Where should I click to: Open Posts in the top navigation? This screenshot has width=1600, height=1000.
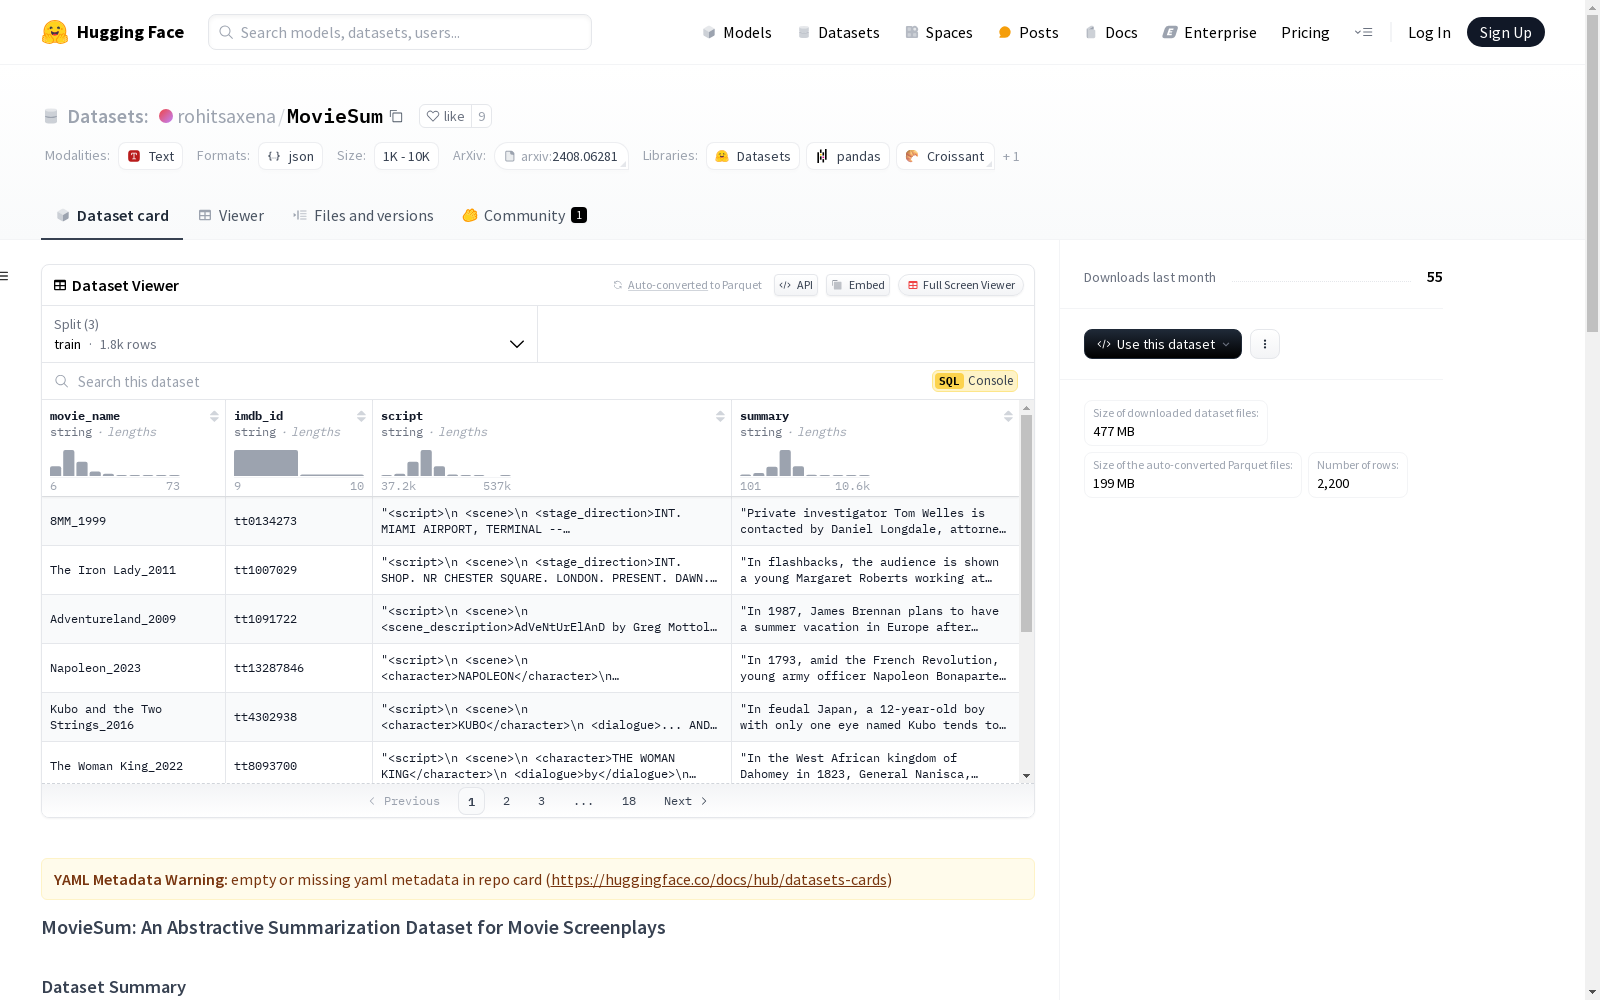pyautogui.click(x=1028, y=32)
